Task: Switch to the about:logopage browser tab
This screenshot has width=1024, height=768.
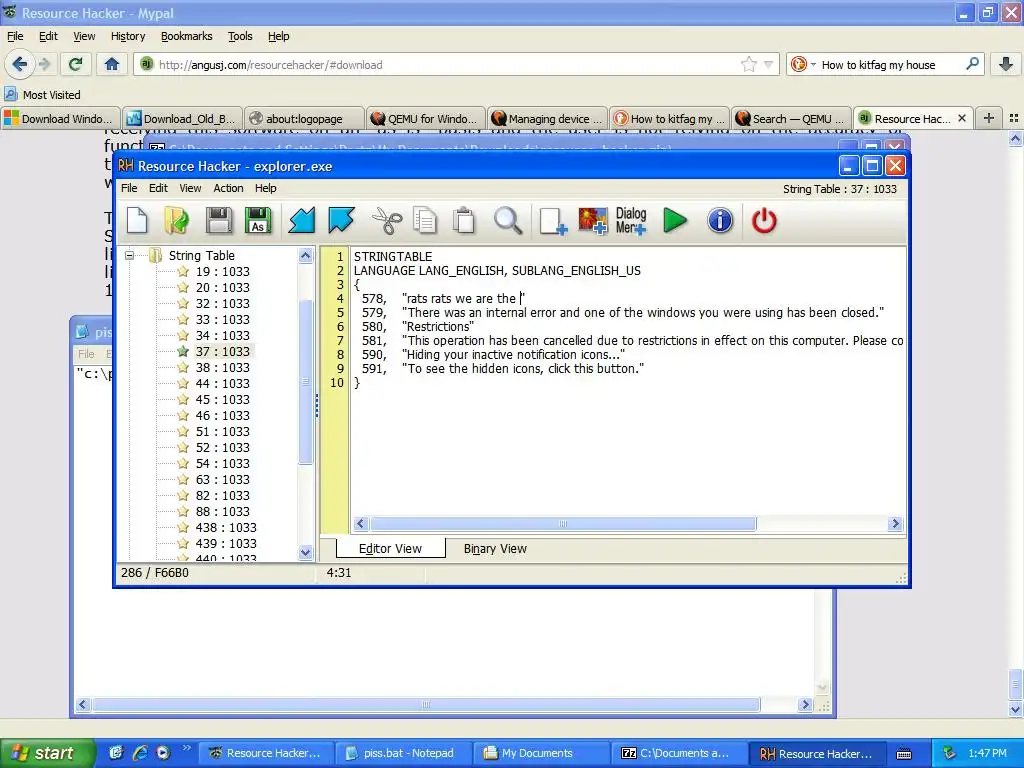Action: pos(304,118)
